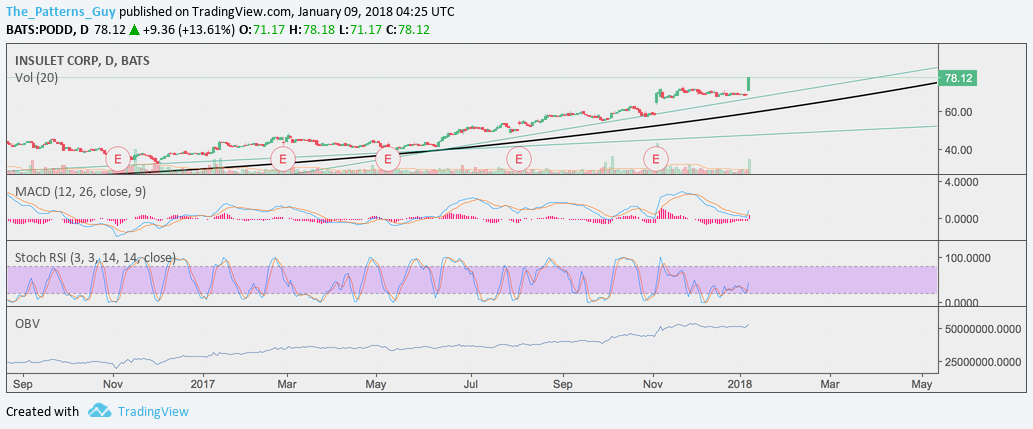Image resolution: width=1033 pixels, height=429 pixels.
Task: Click the first Sep label on time axis
Action: pos(22,382)
